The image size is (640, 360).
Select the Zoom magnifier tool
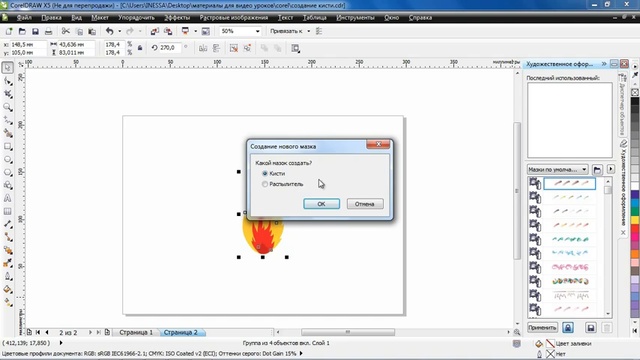point(8,107)
